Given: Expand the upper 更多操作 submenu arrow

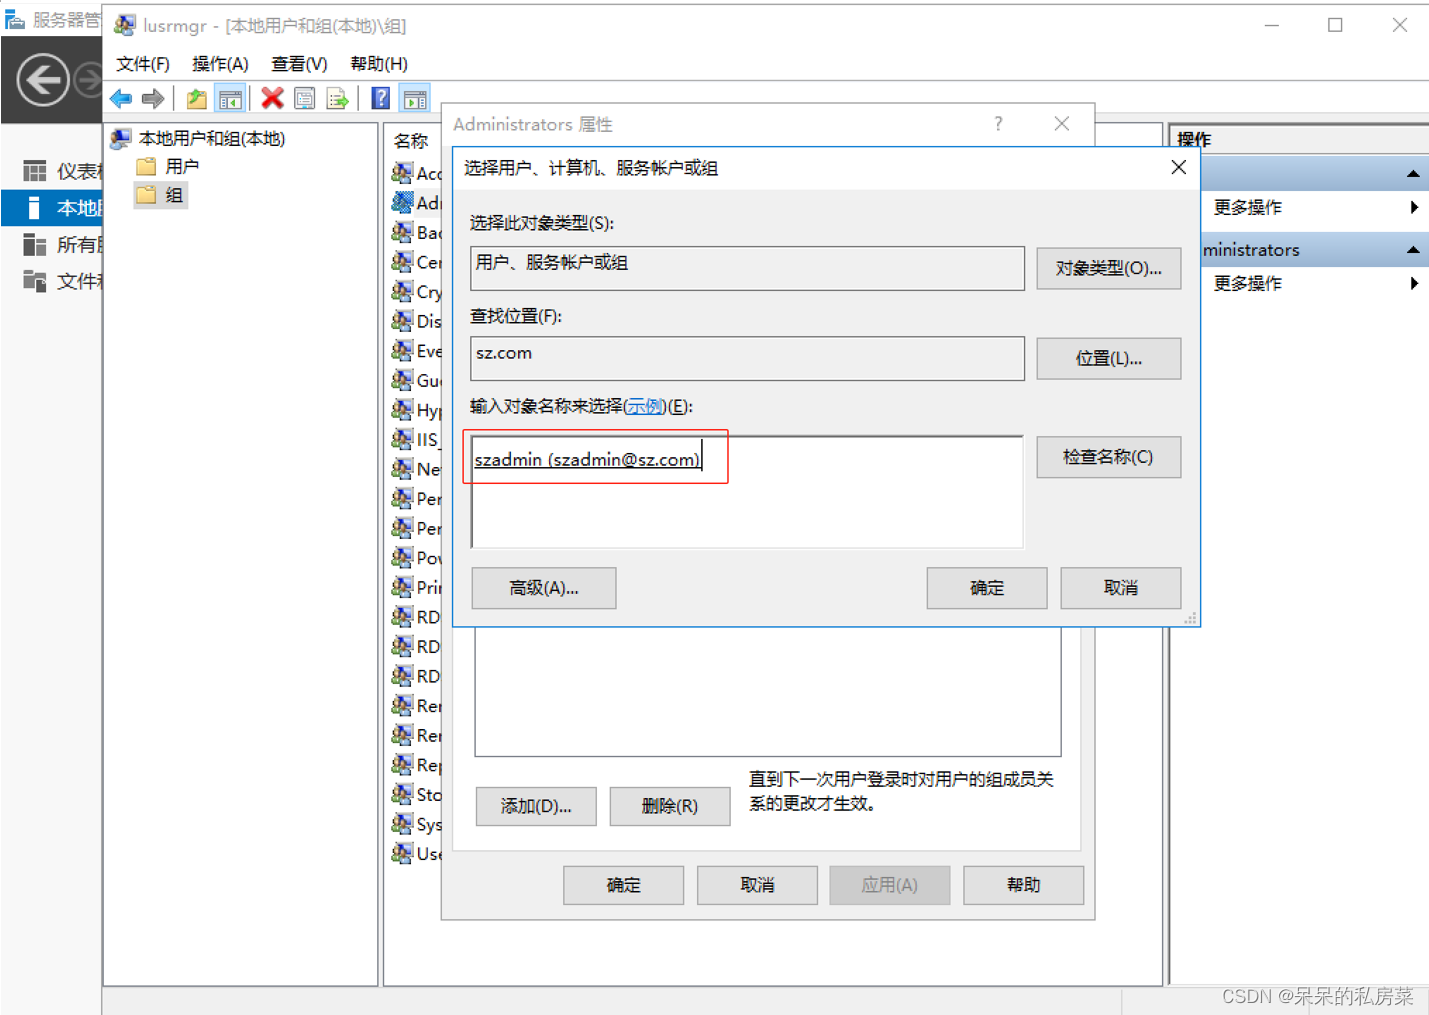Looking at the screenshot, I should coord(1414,207).
